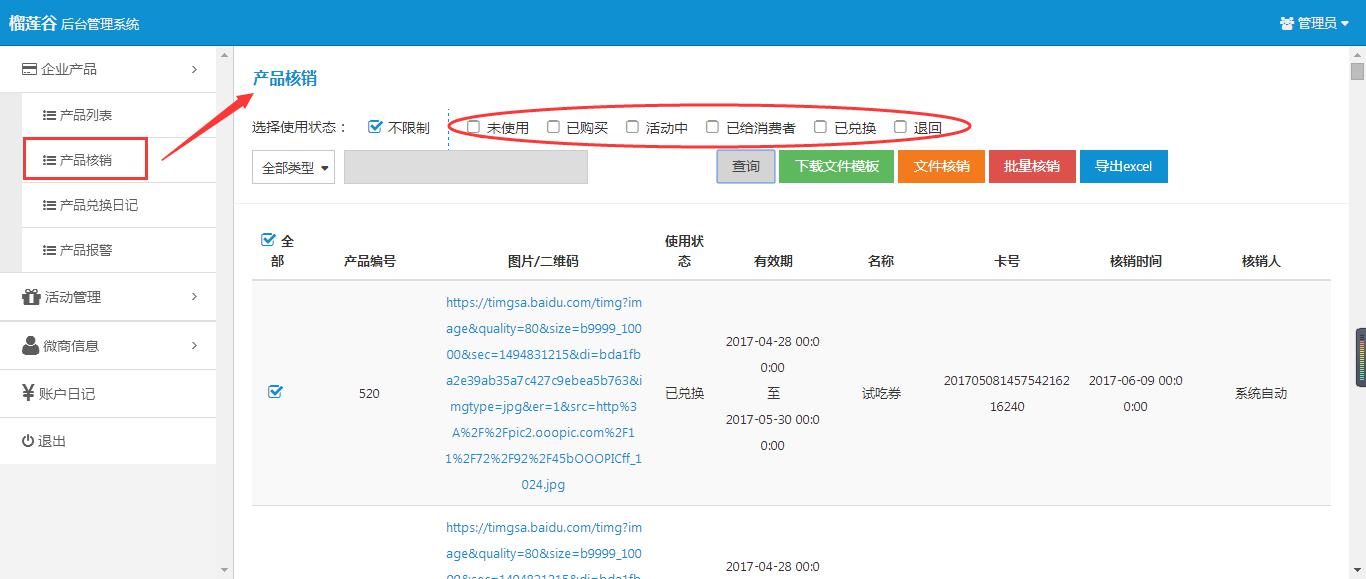Select the 退回 status checkbox

[900, 127]
